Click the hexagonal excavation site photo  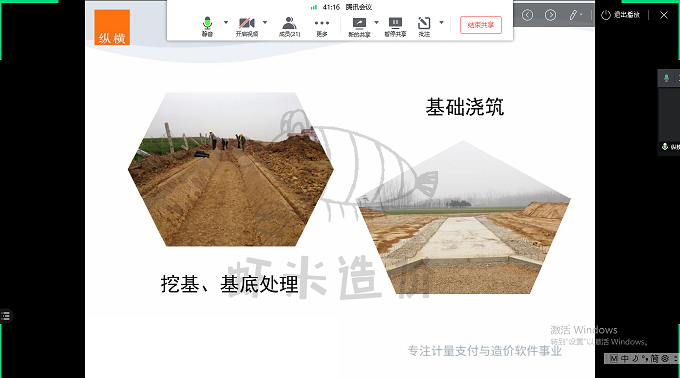(x=231, y=169)
